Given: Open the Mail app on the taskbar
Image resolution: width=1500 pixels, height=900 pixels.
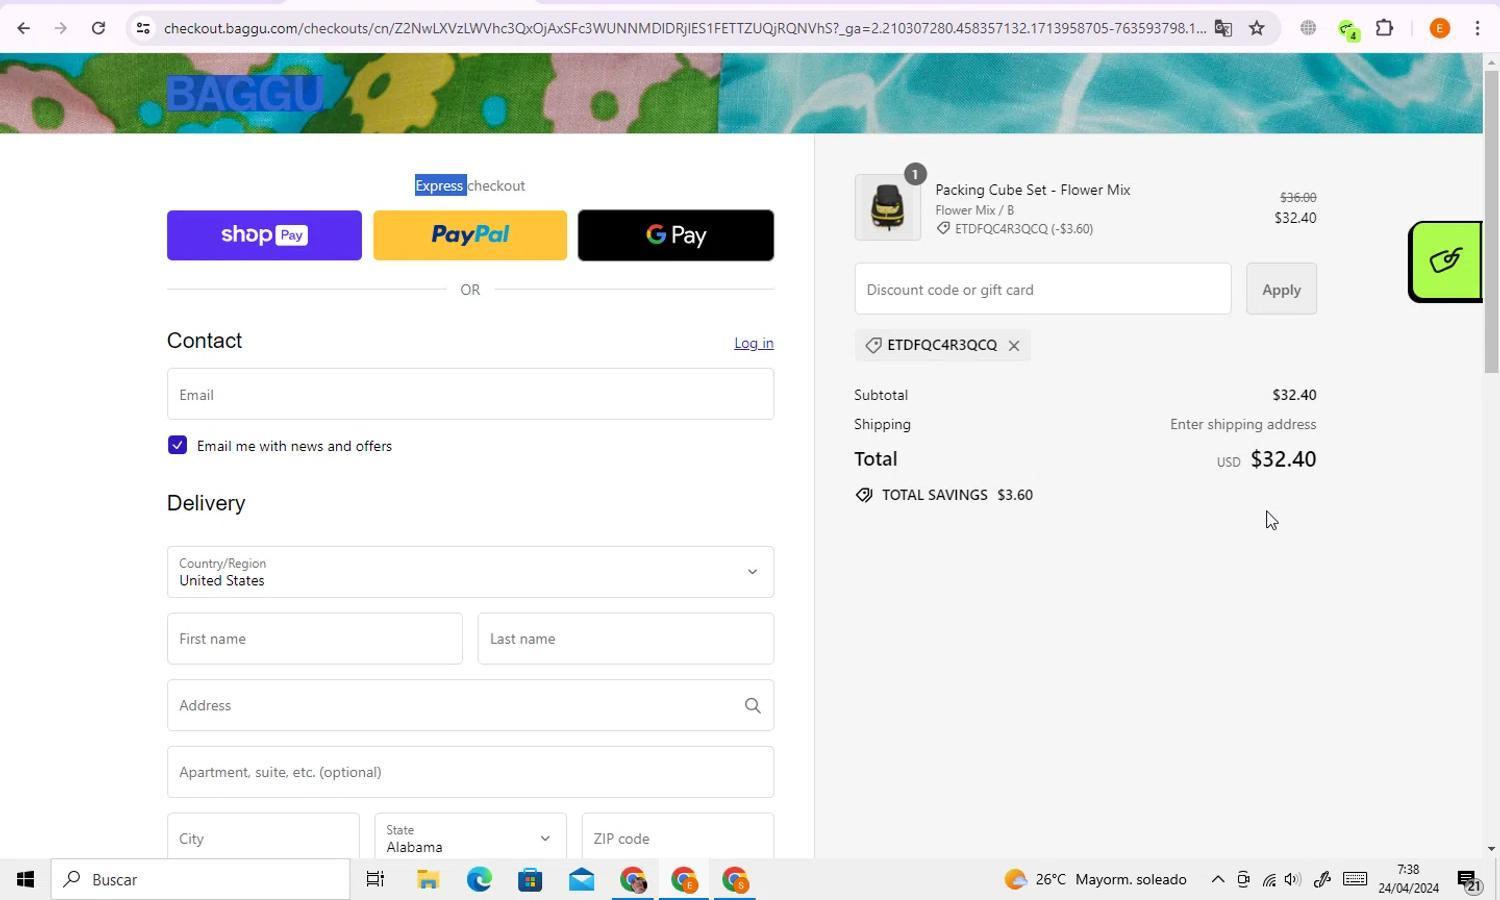Looking at the screenshot, I should pos(581,880).
